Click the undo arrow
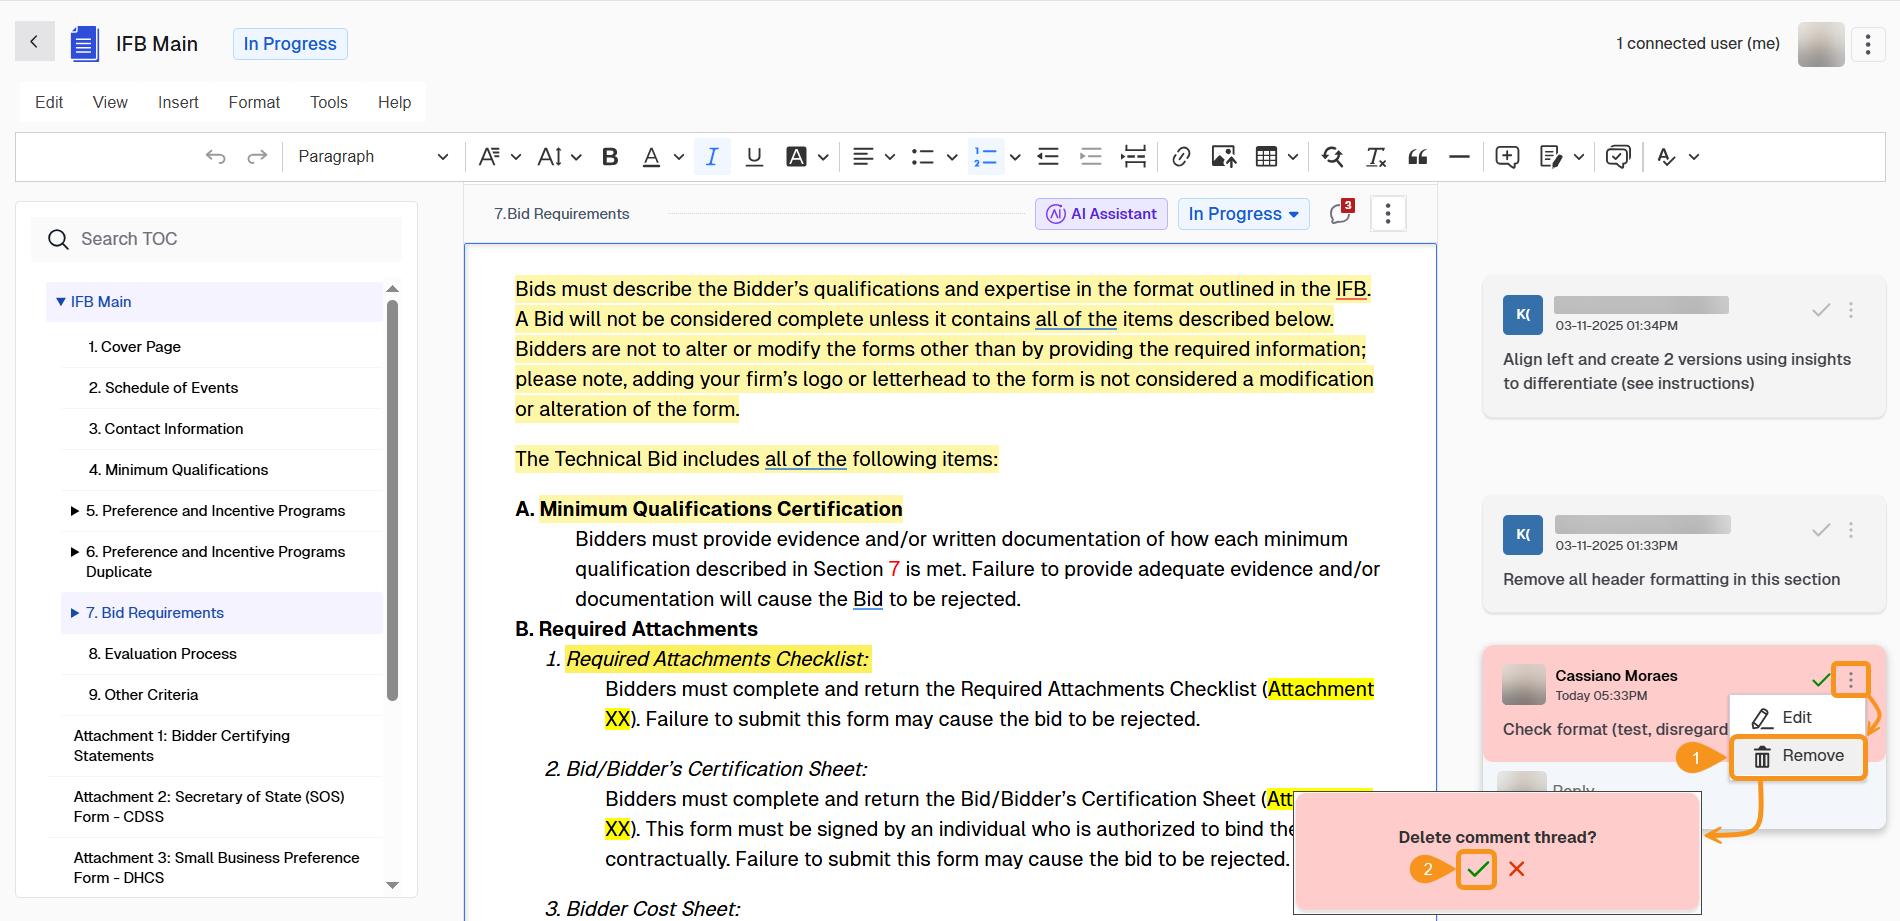The image size is (1900, 921). (215, 157)
